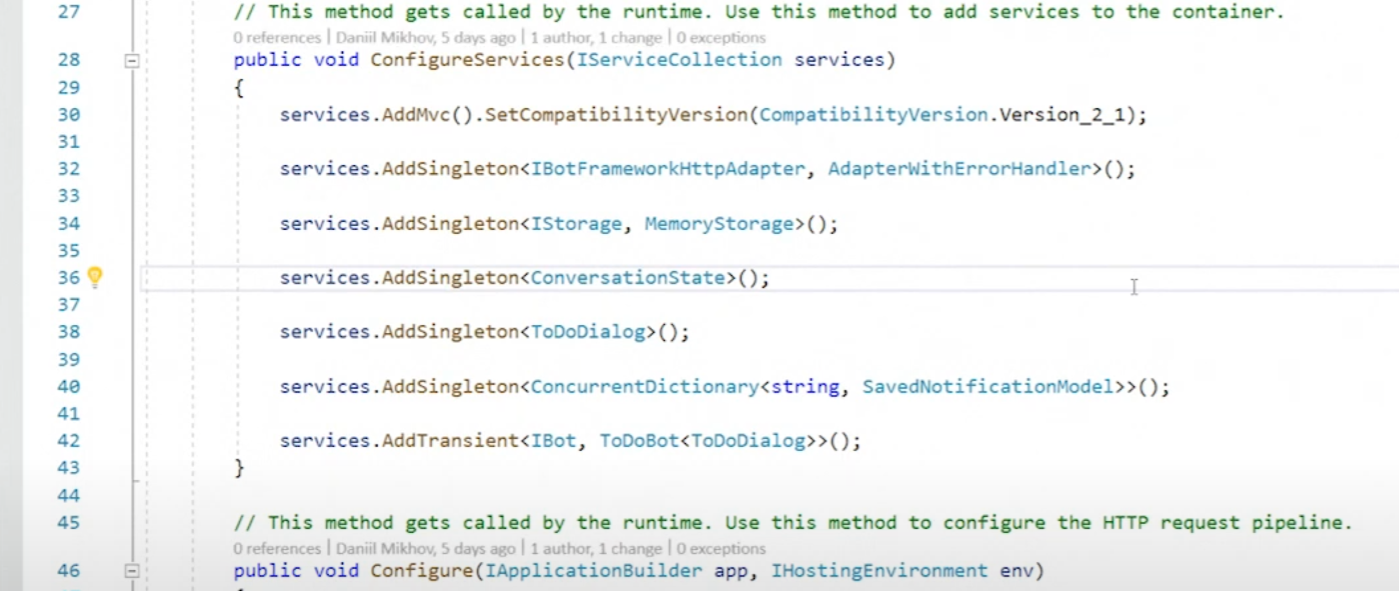Click line number 30 in the gutter
The image size is (1399, 591).
tap(68, 115)
